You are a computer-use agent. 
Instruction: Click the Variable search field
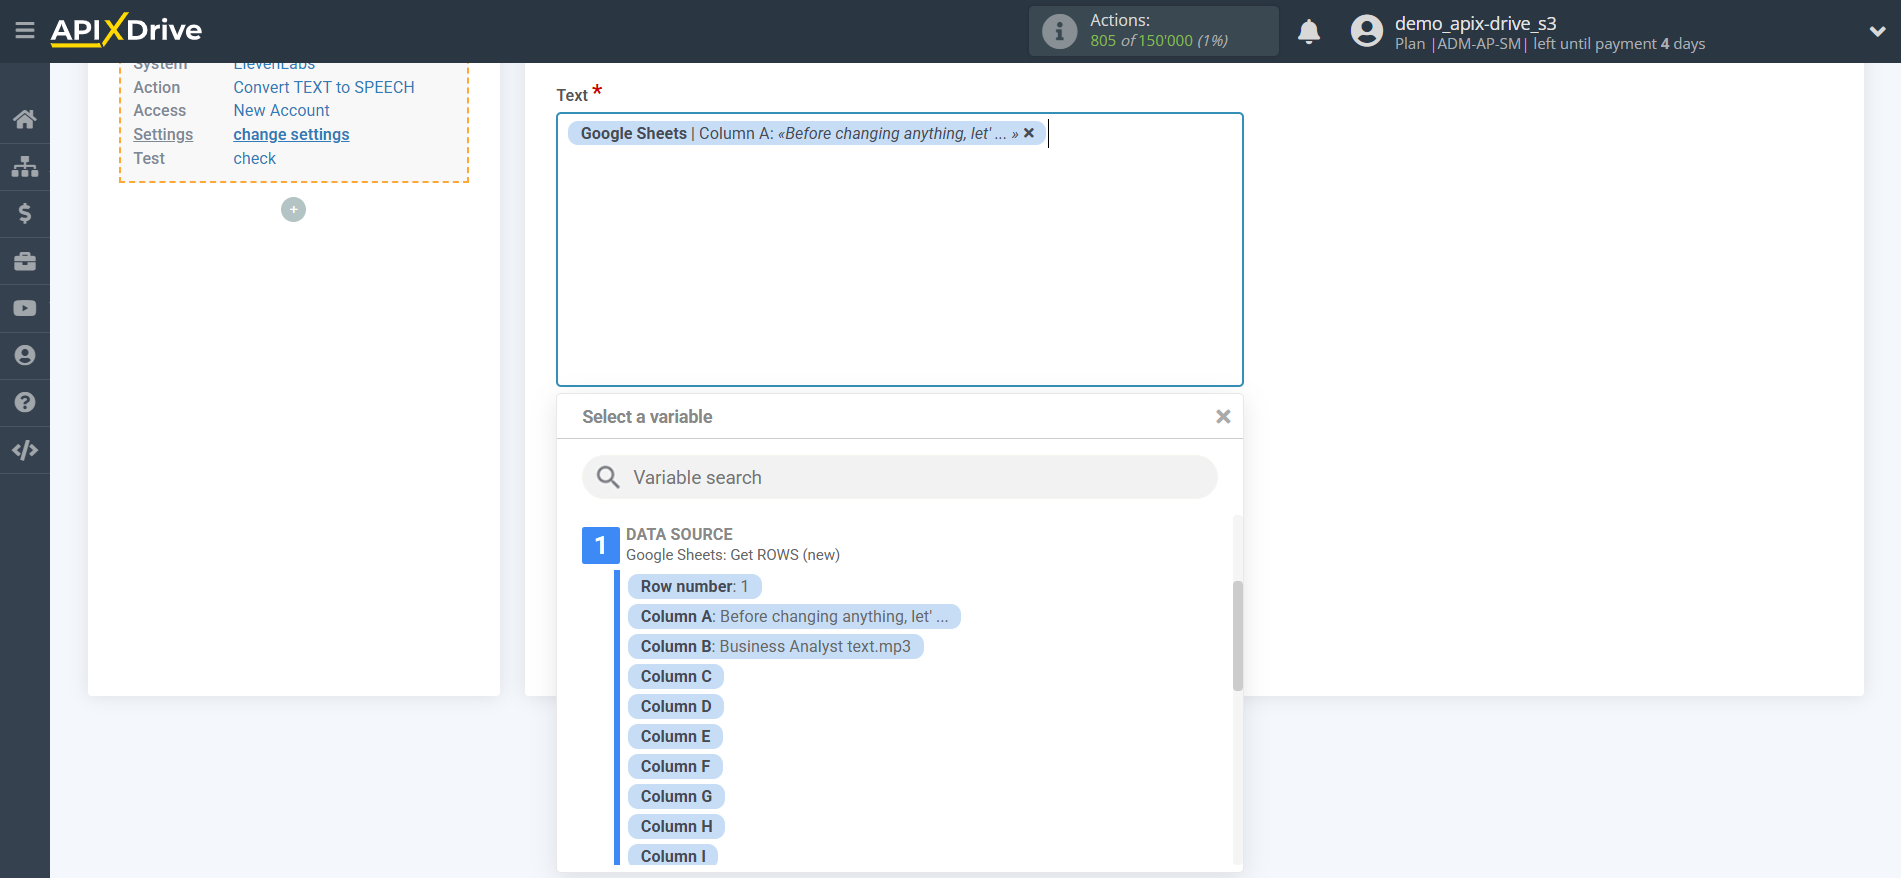coord(899,477)
